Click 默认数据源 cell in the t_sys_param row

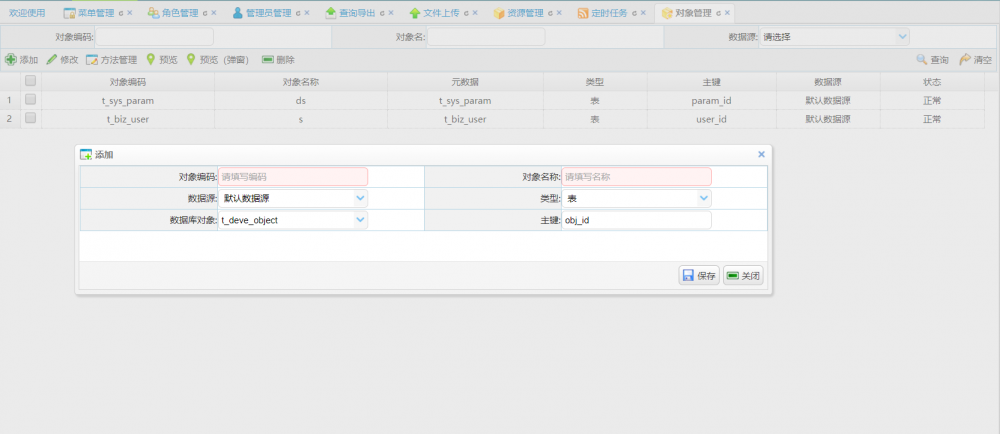(x=828, y=100)
